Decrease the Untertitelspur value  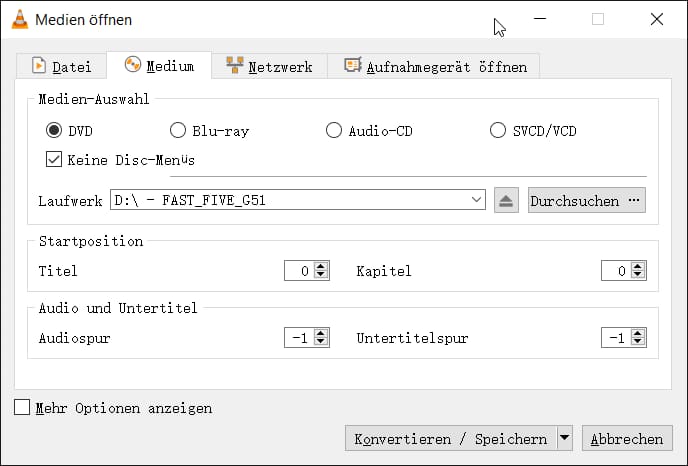[x=638, y=342]
